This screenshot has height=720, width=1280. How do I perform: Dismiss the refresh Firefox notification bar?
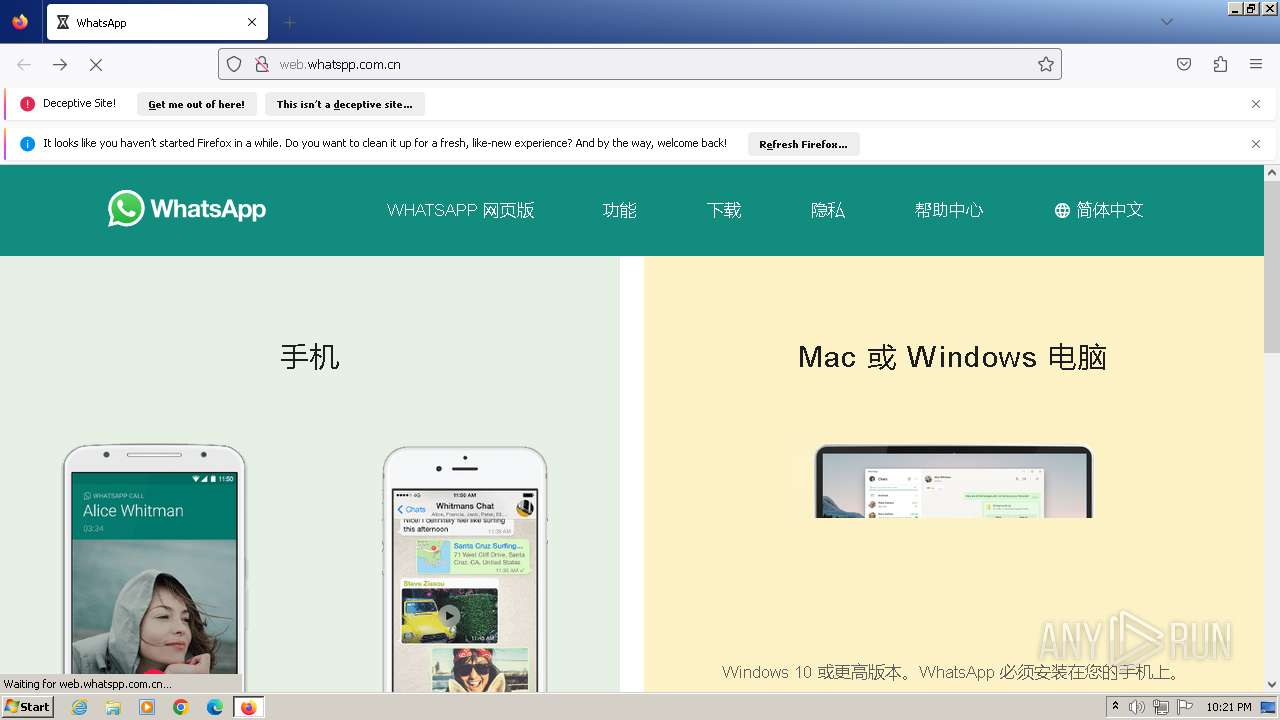click(1256, 144)
